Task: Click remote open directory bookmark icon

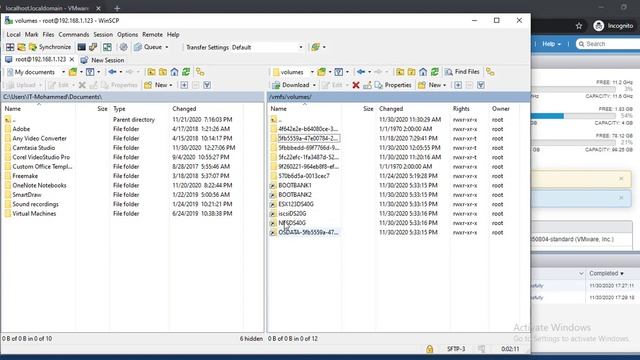Action: tap(322, 72)
